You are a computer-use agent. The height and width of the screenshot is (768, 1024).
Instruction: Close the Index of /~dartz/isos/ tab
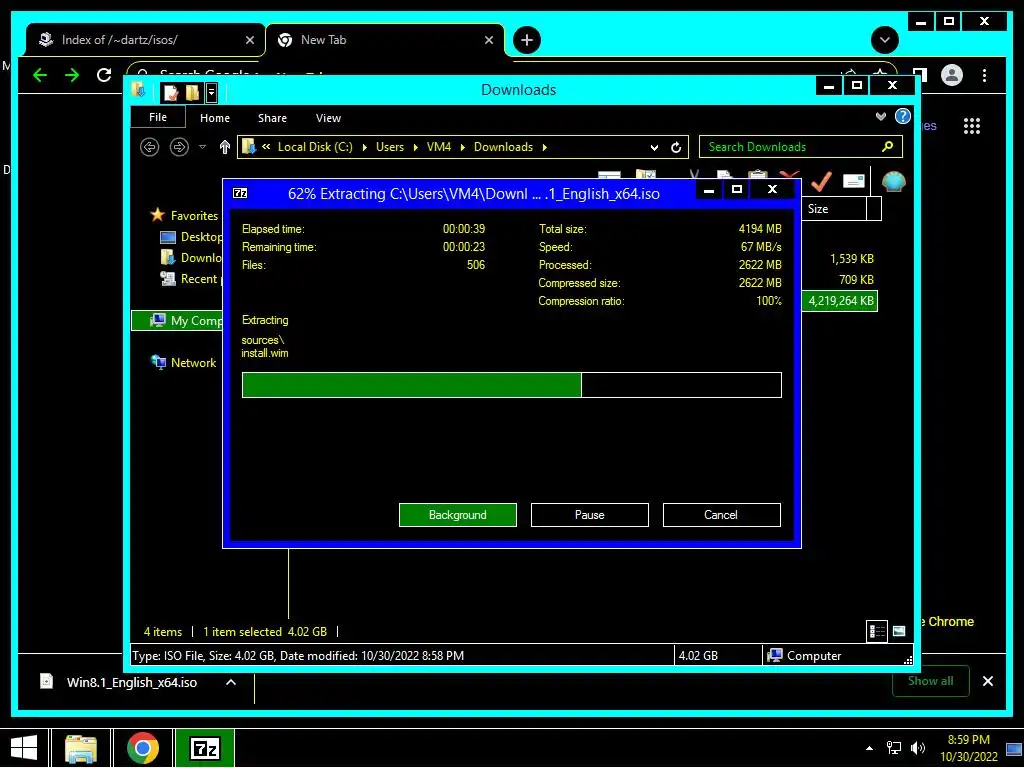[x=249, y=40]
